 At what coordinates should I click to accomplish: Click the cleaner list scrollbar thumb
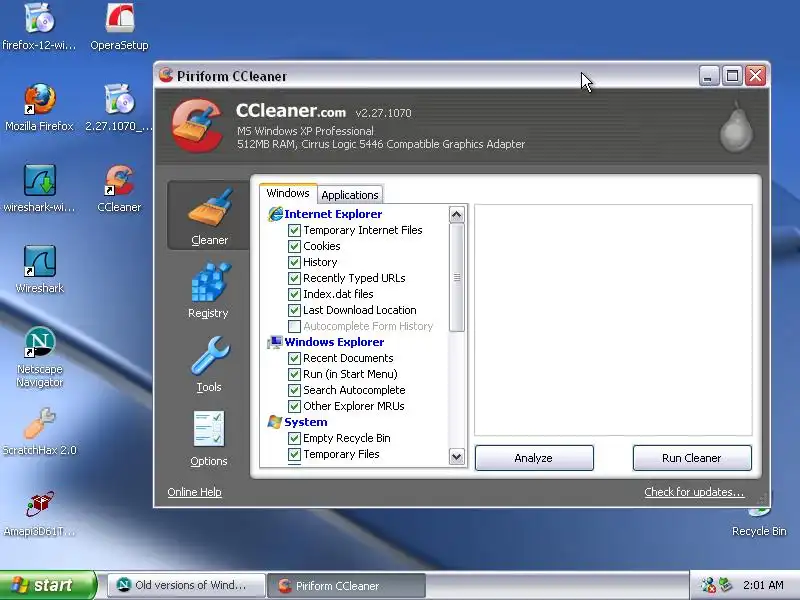coord(457,278)
